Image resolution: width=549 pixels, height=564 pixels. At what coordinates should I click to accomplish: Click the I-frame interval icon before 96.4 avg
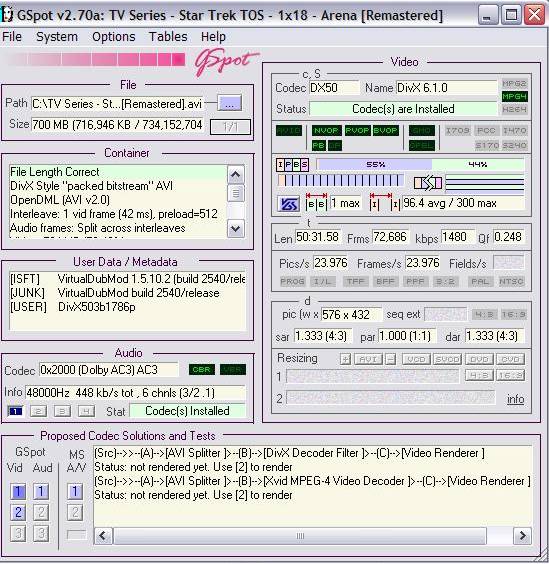(385, 202)
